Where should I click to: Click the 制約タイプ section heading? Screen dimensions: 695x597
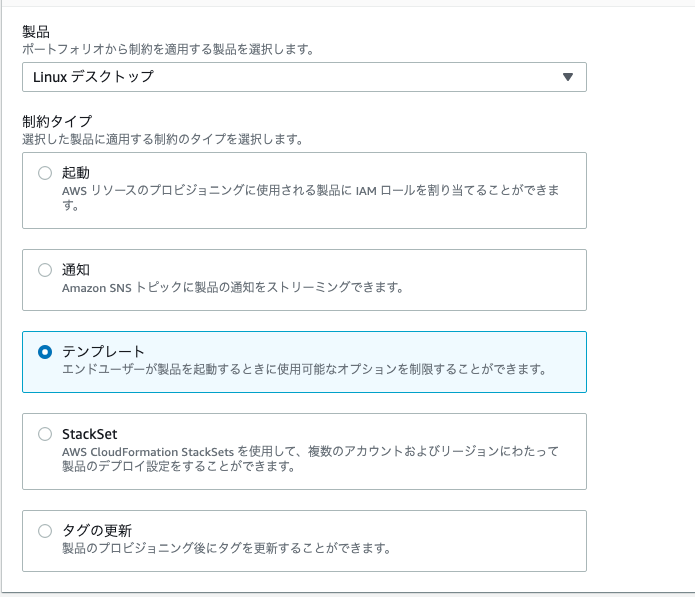point(57,121)
